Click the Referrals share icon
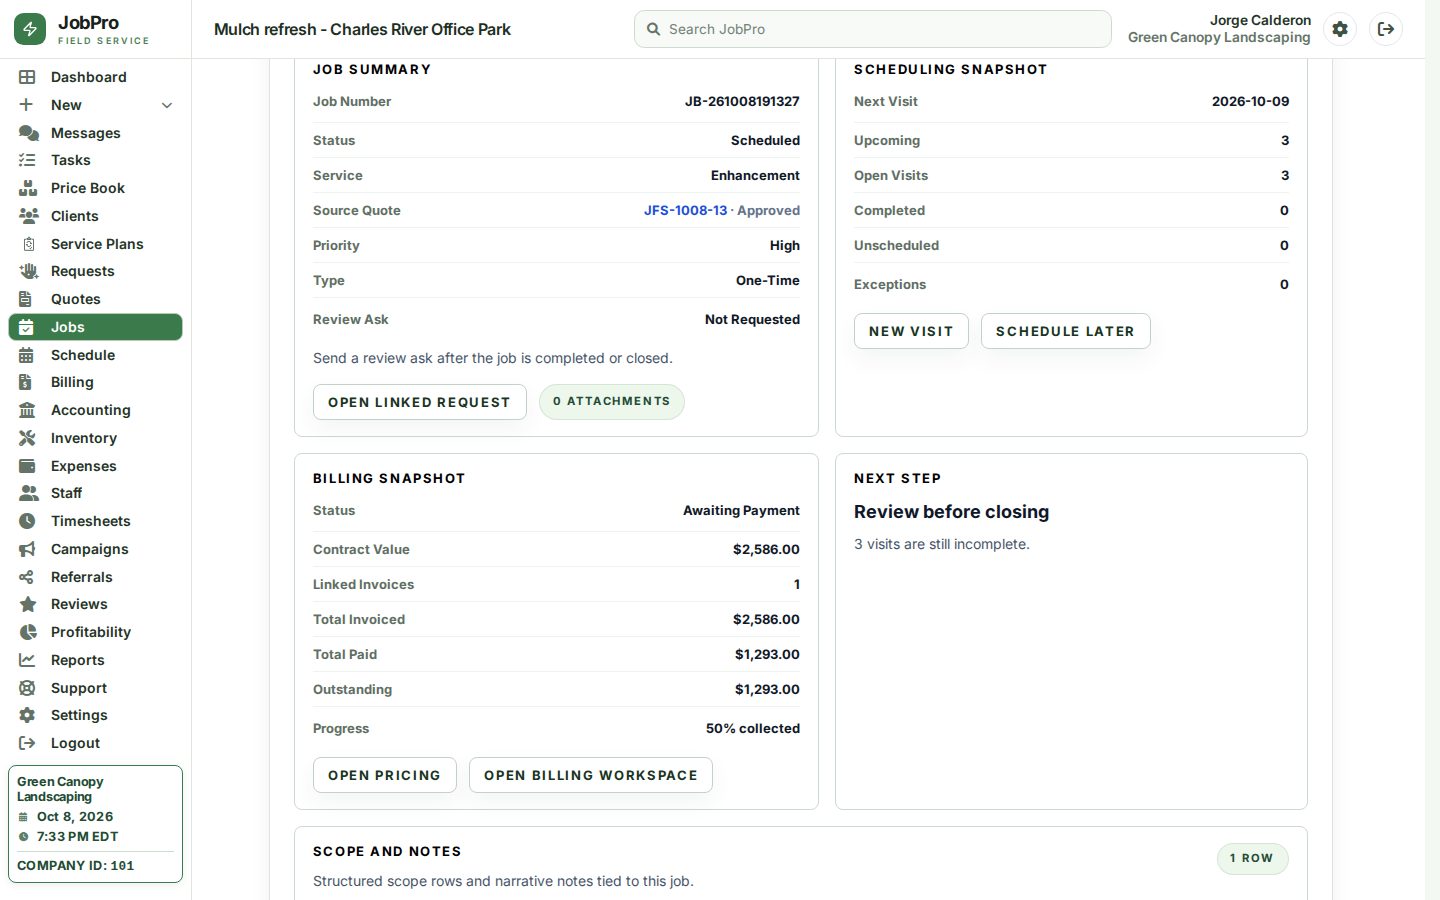The width and height of the screenshot is (1440, 900). click(x=27, y=577)
